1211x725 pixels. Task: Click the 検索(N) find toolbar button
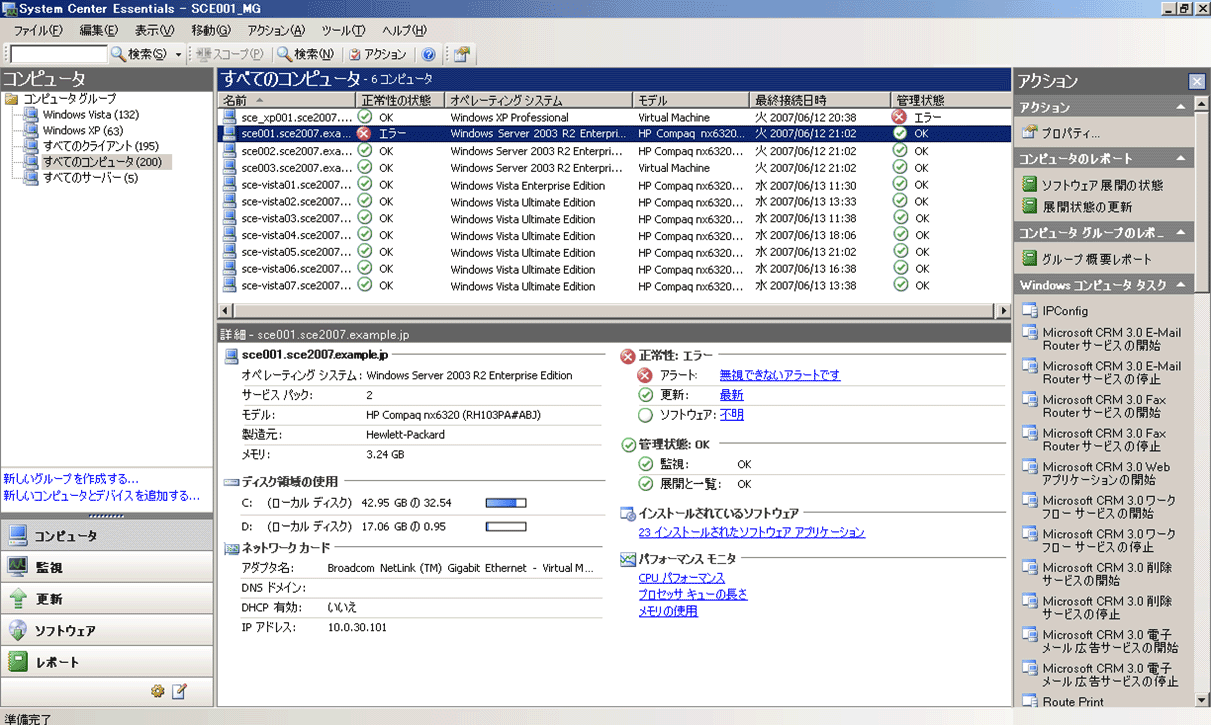pos(306,54)
